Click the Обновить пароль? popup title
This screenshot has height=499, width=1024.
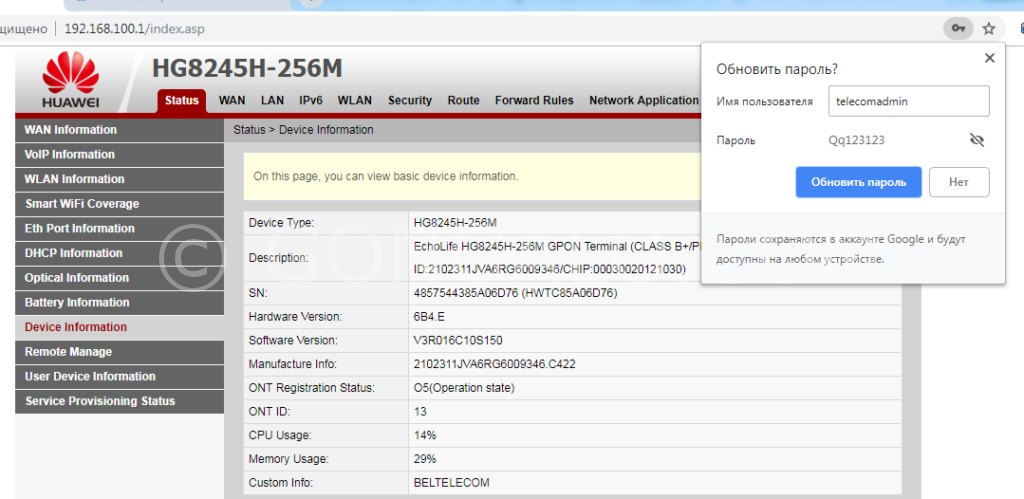tap(777, 70)
